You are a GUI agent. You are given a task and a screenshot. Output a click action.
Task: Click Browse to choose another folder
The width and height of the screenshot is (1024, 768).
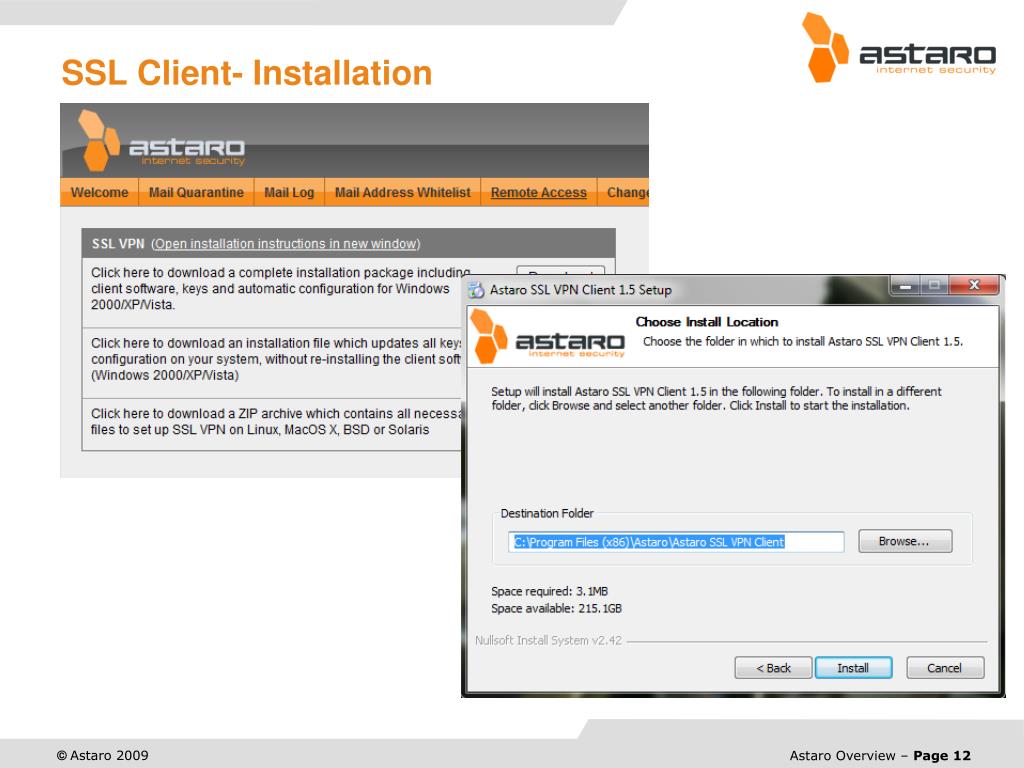pos(904,541)
